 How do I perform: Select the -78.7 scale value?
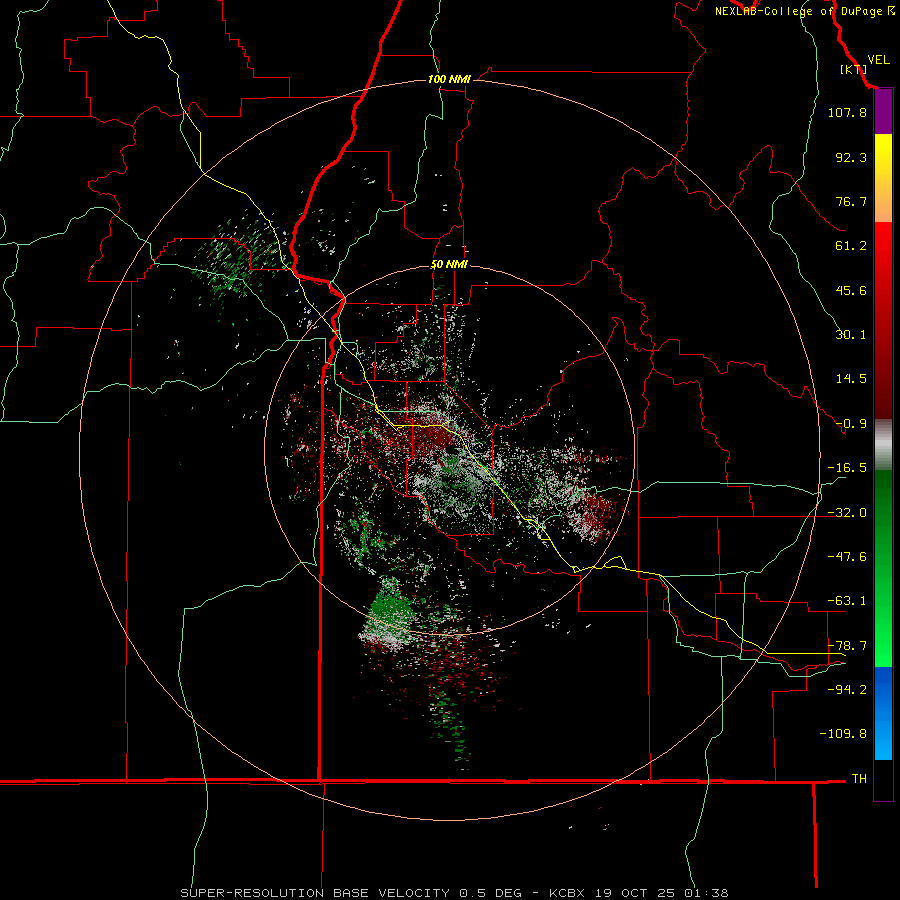coord(847,646)
